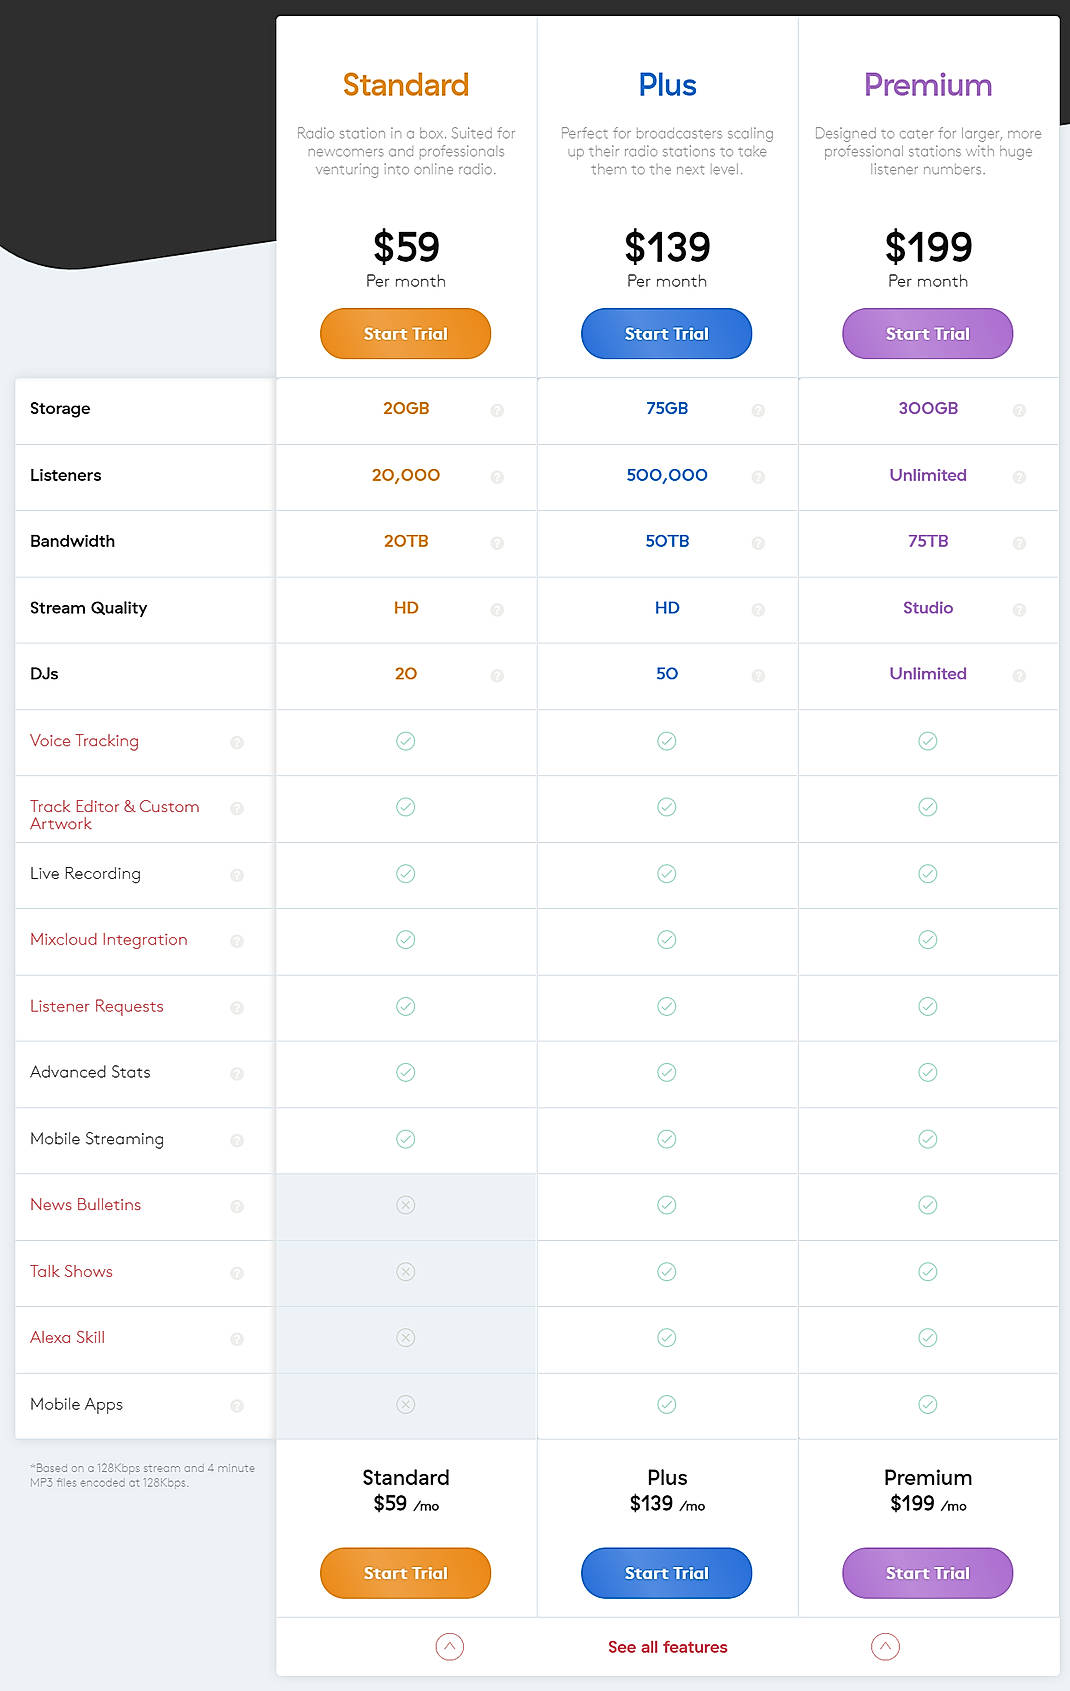The width and height of the screenshot is (1070, 1691).
Task: Click the Live Recording checkmark in Plus column
Action: coord(666,873)
